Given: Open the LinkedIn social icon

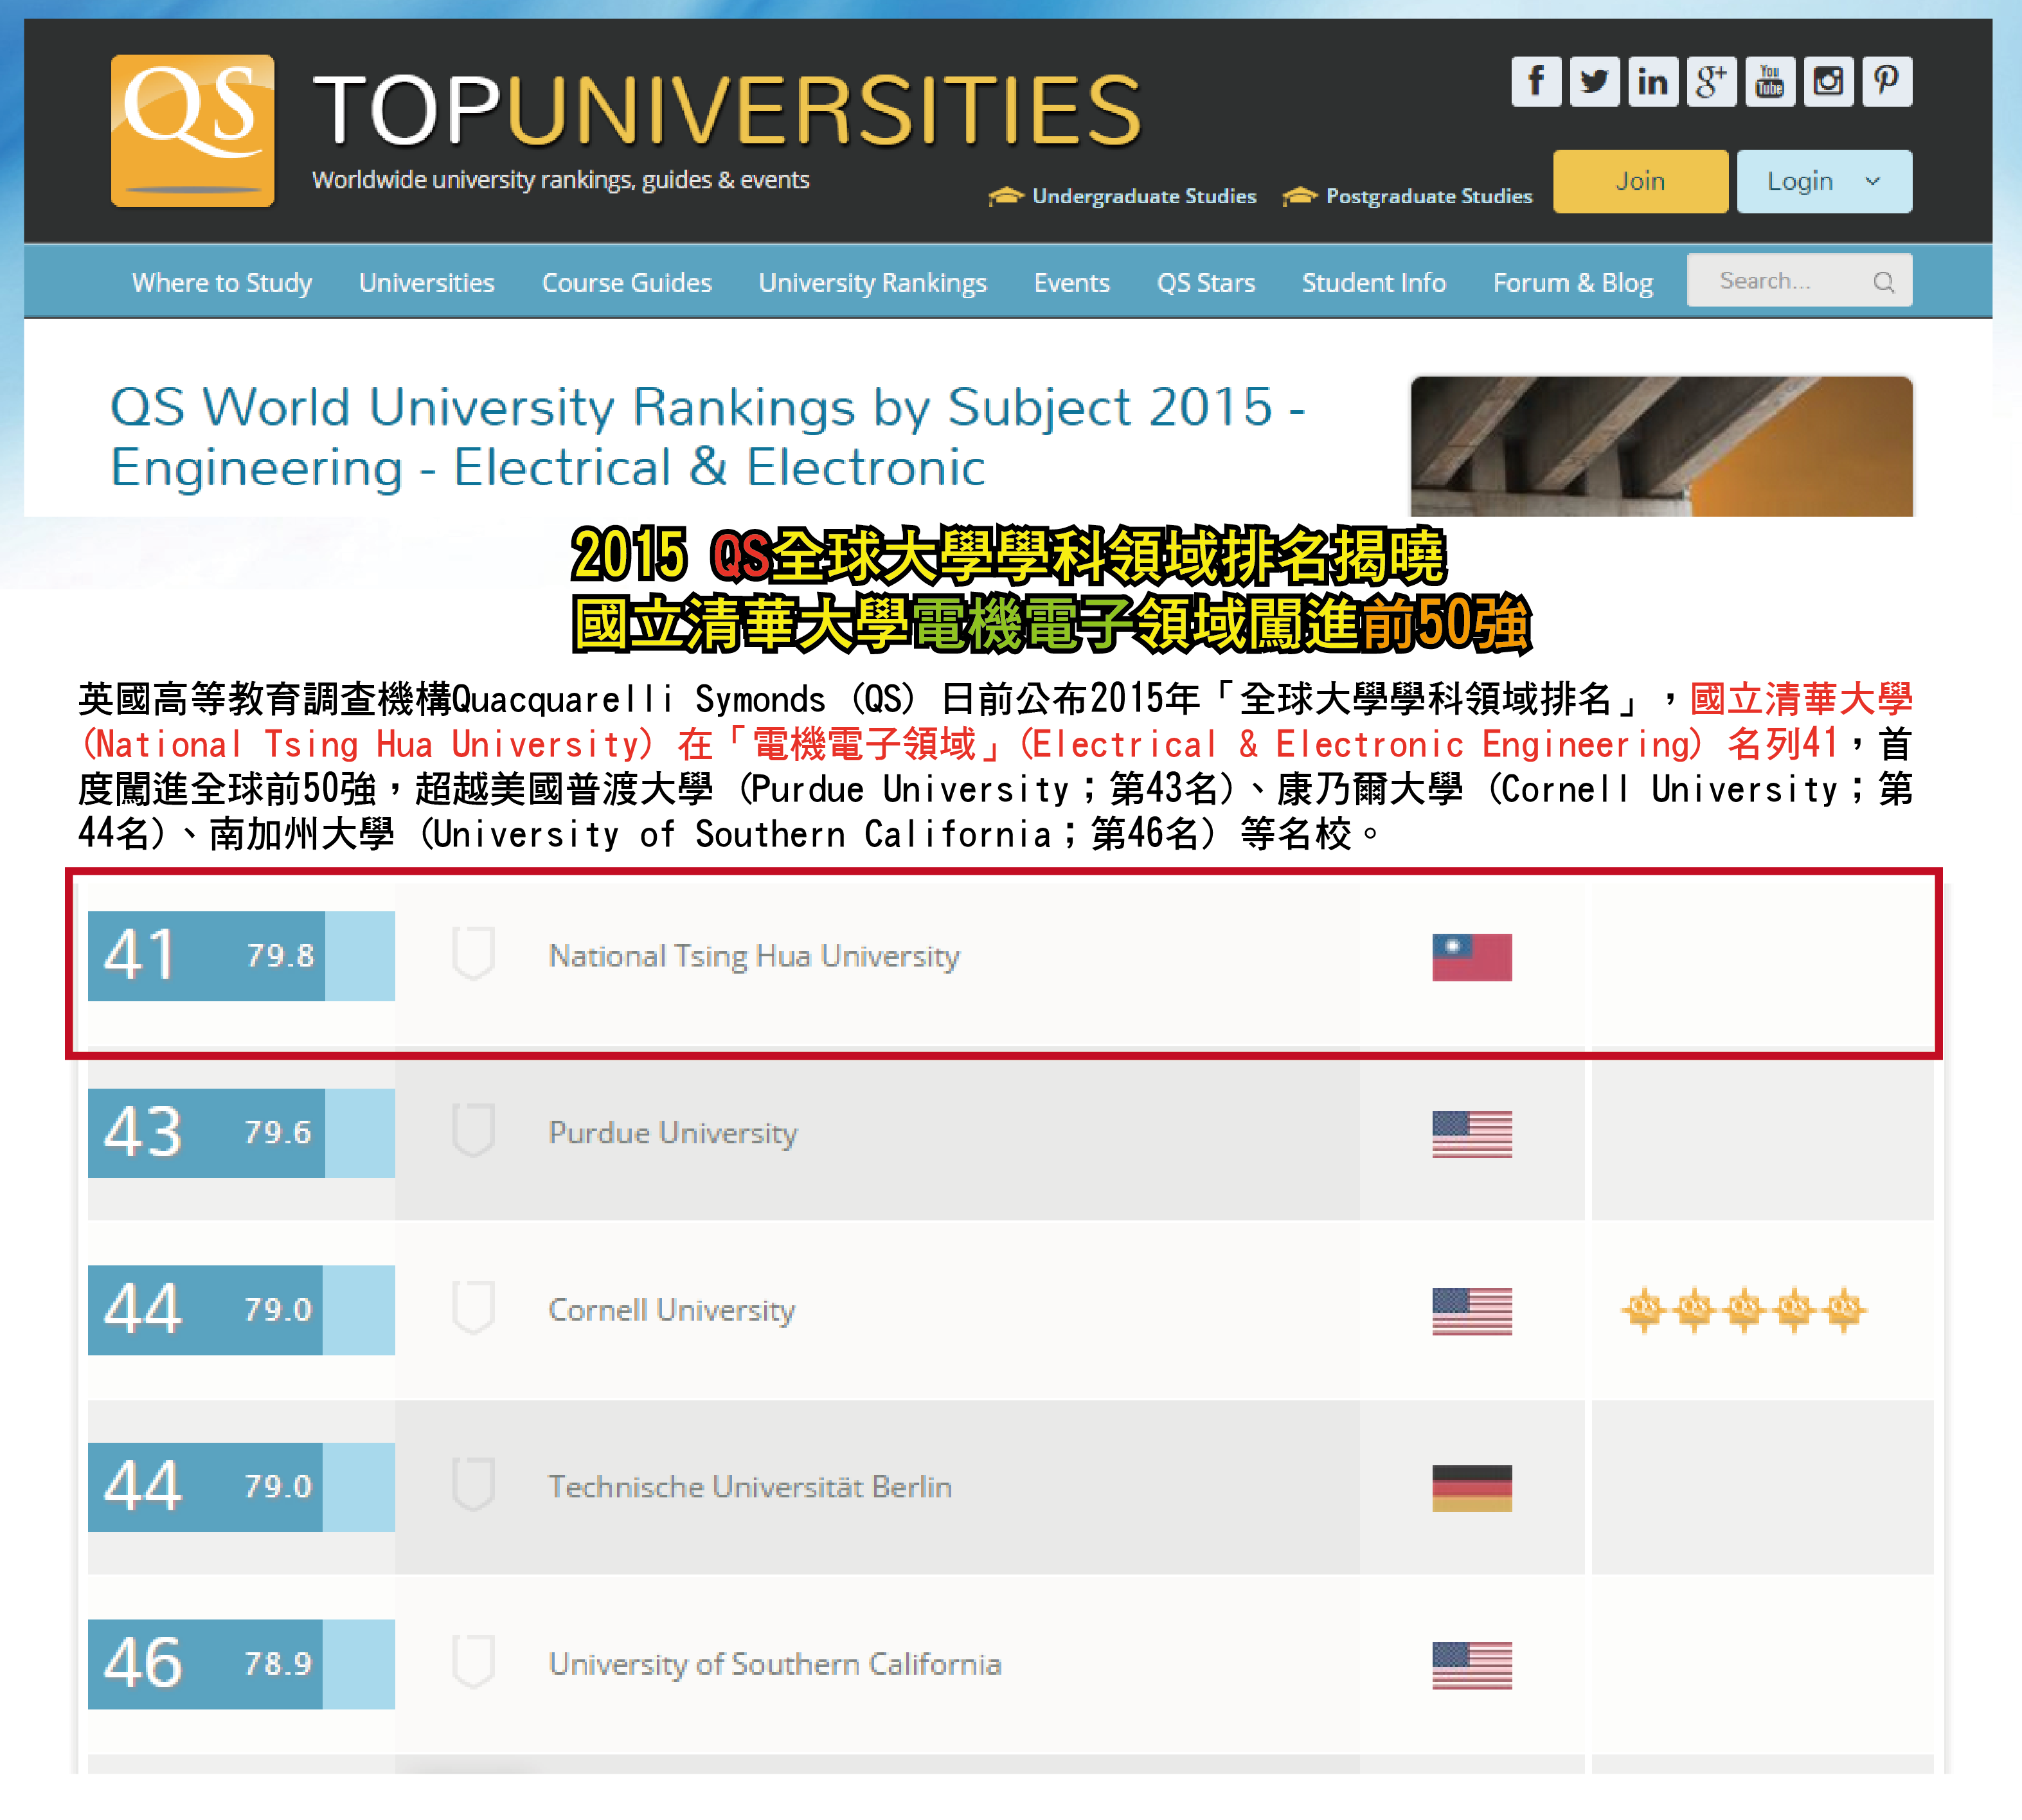Looking at the screenshot, I should click(1653, 81).
